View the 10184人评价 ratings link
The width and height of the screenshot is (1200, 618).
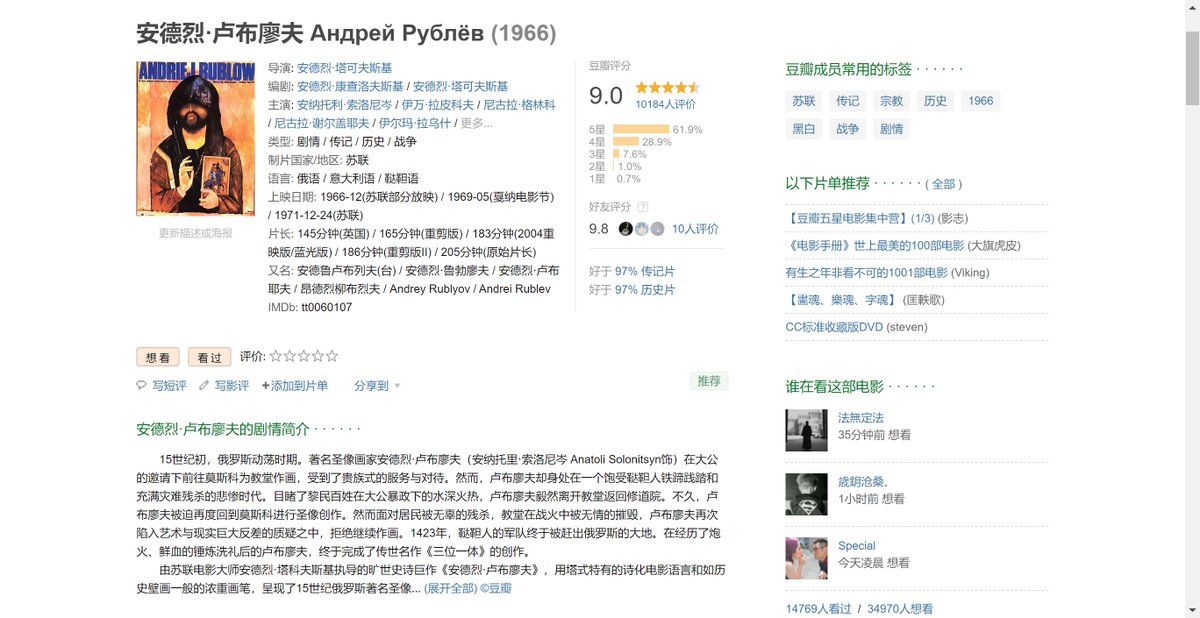666,104
